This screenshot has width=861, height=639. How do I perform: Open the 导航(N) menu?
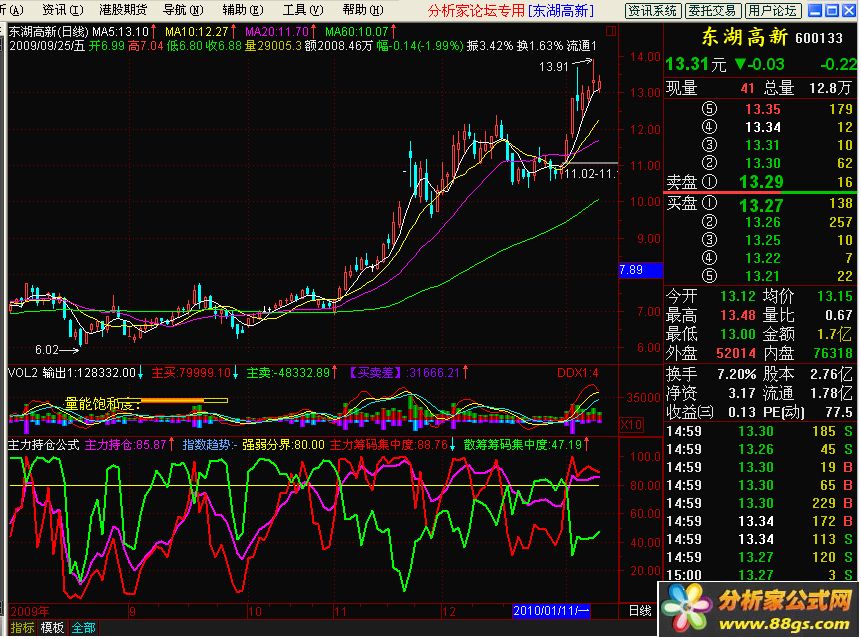tap(183, 10)
